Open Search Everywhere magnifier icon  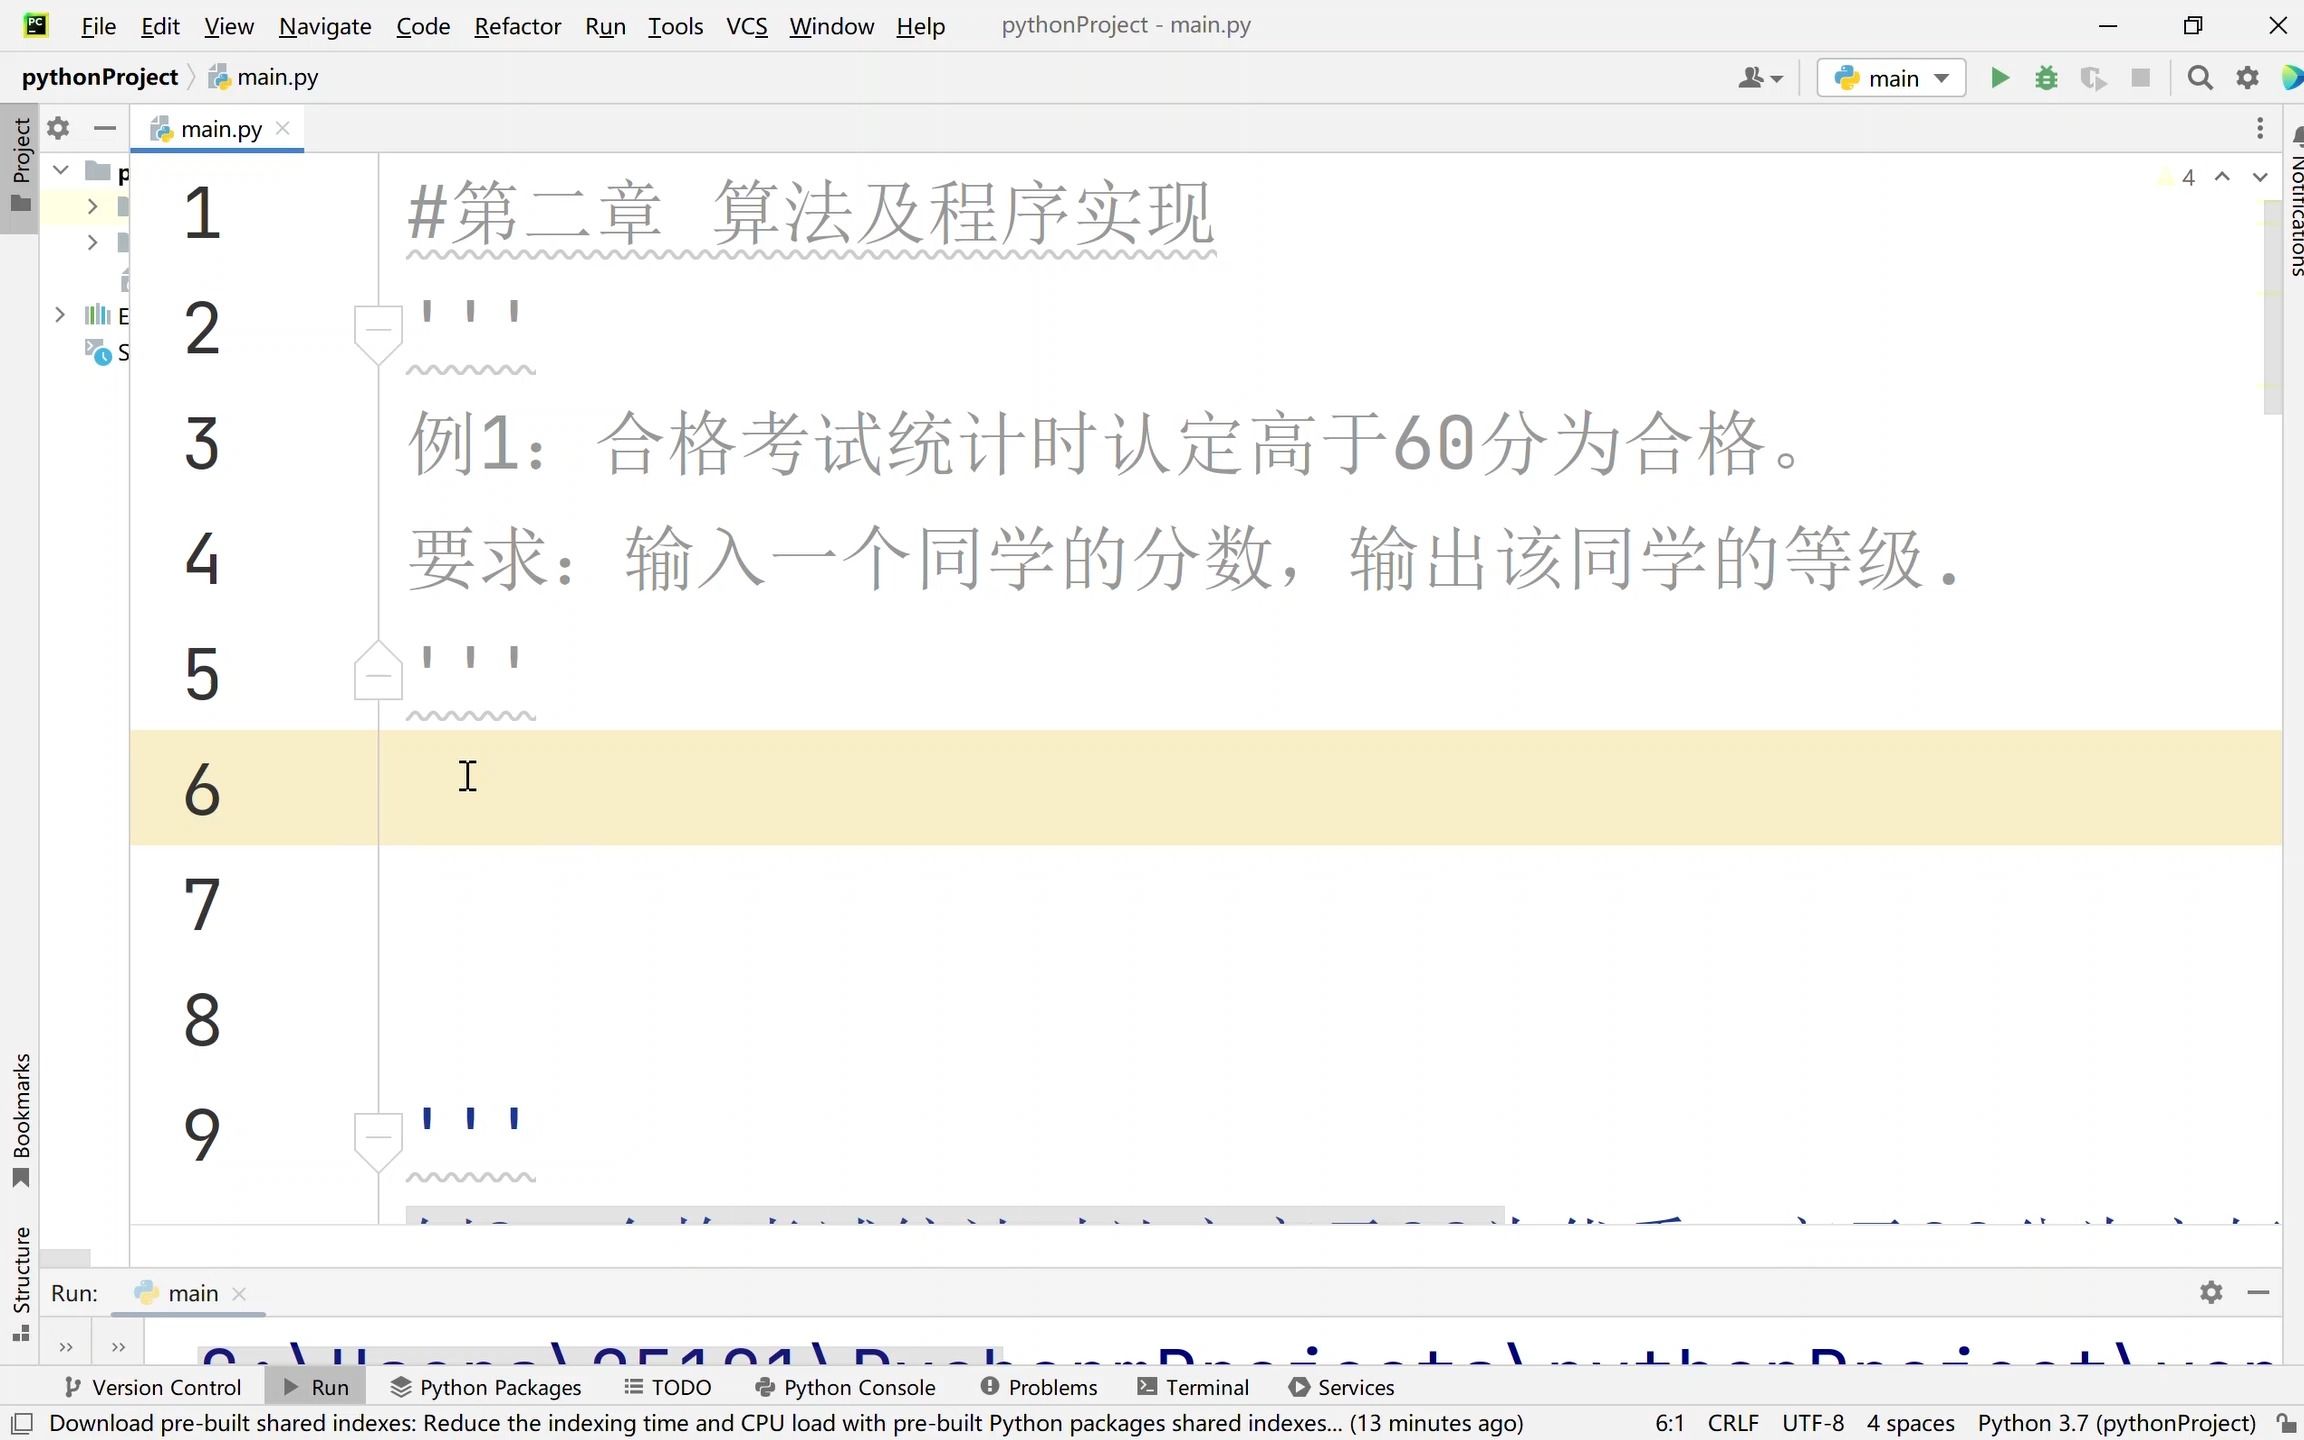click(2199, 78)
